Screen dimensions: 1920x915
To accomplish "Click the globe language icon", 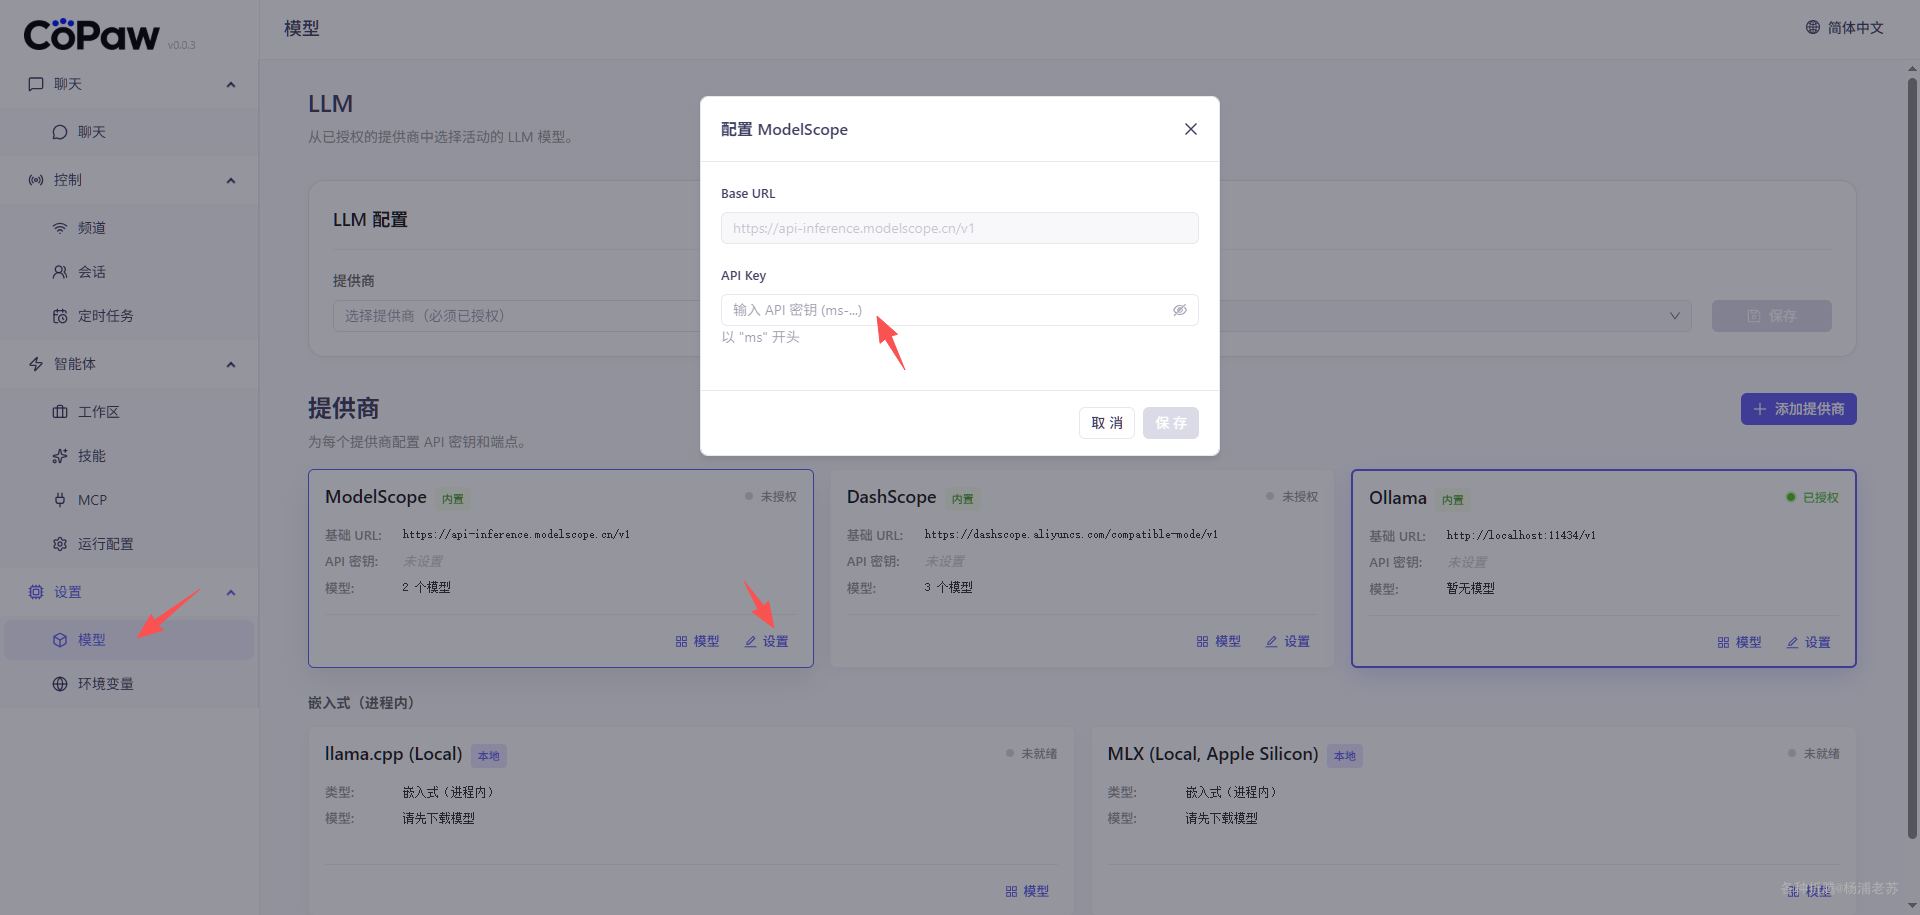I will pyautogui.click(x=1813, y=27).
